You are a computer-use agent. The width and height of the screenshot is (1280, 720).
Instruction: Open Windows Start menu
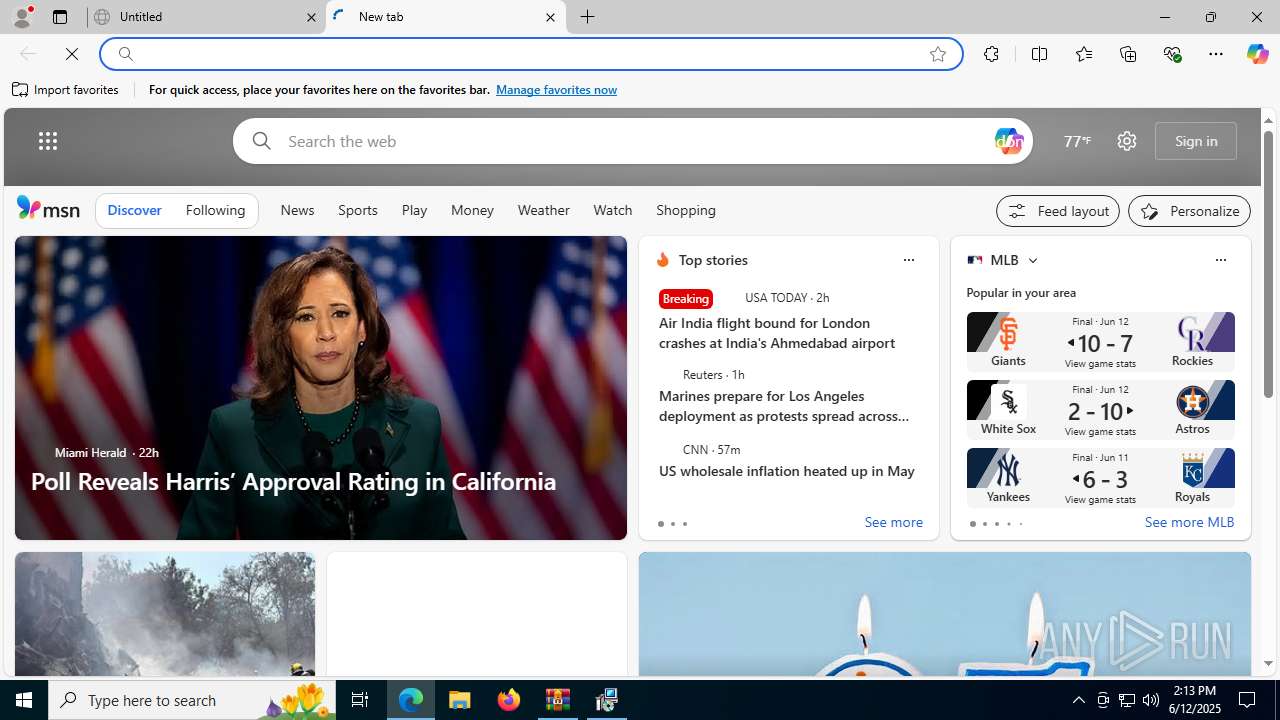point(24,700)
